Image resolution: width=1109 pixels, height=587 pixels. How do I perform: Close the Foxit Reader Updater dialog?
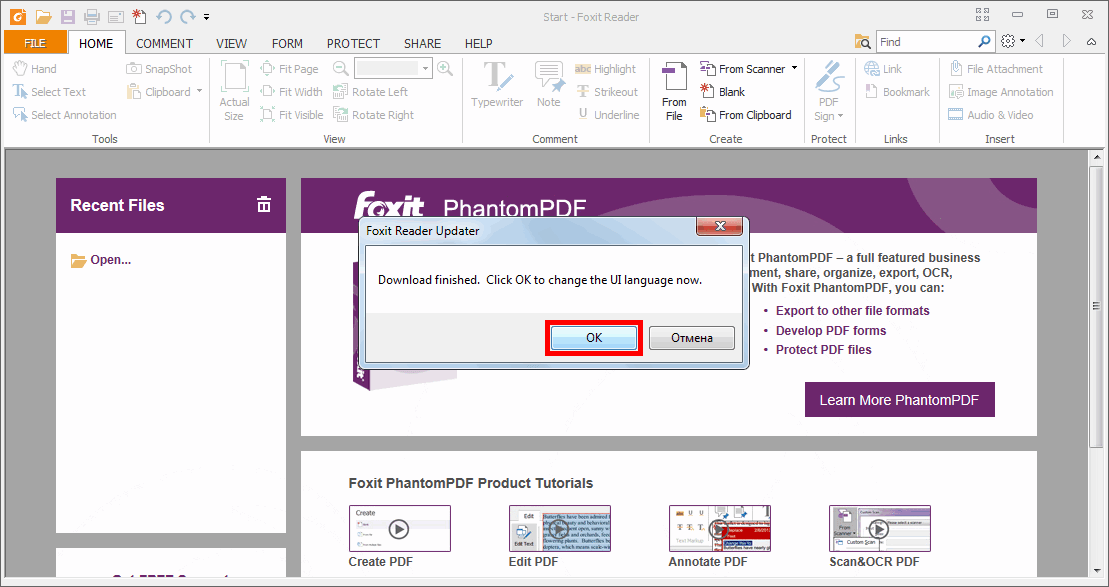click(x=720, y=226)
